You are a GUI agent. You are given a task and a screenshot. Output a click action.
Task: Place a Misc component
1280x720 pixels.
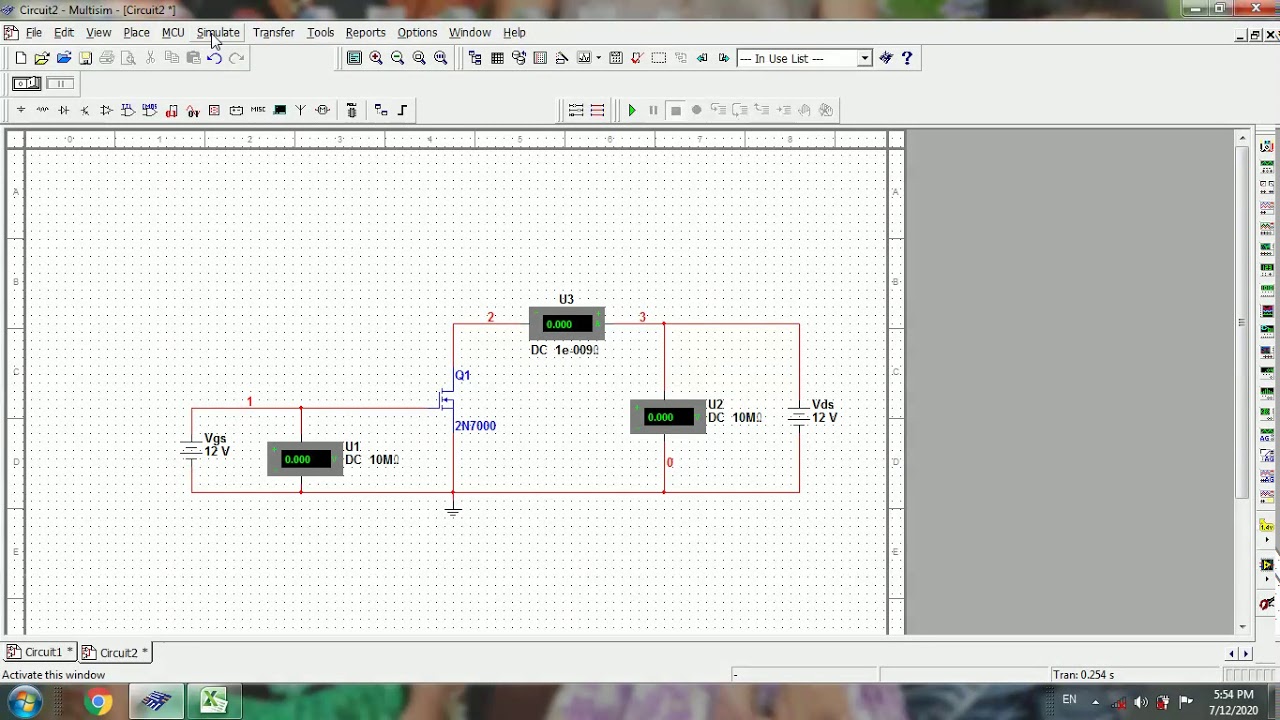(258, 110)
